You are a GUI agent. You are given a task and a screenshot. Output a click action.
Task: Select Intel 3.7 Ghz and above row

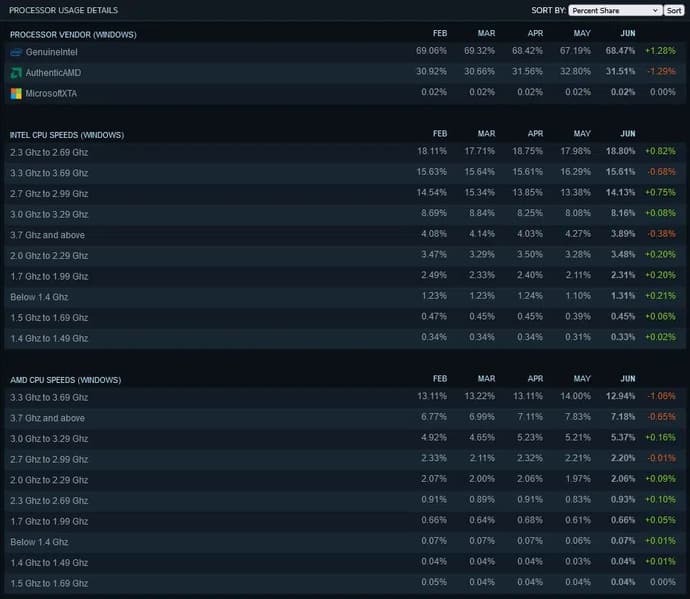47,235
